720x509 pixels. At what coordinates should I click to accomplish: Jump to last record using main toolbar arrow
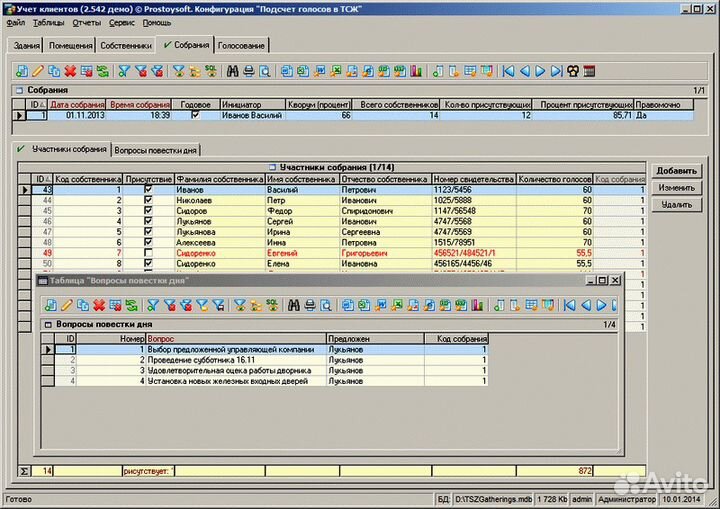556,71
